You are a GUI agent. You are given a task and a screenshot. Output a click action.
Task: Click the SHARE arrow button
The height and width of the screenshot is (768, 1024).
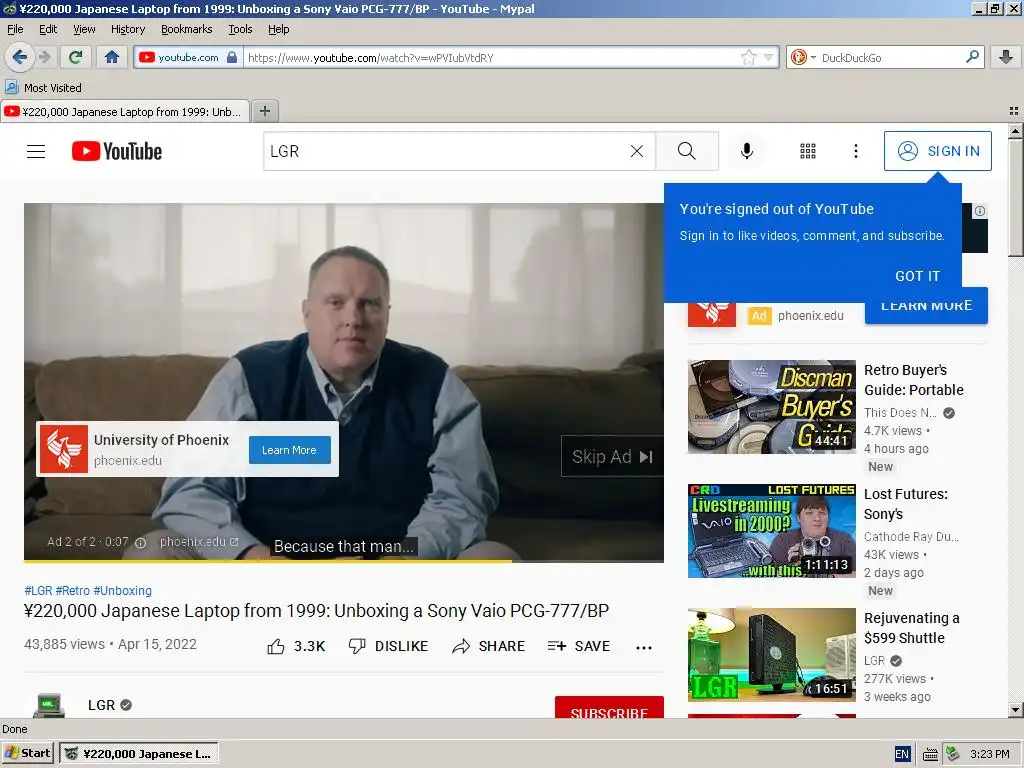[x=488, y=646]
